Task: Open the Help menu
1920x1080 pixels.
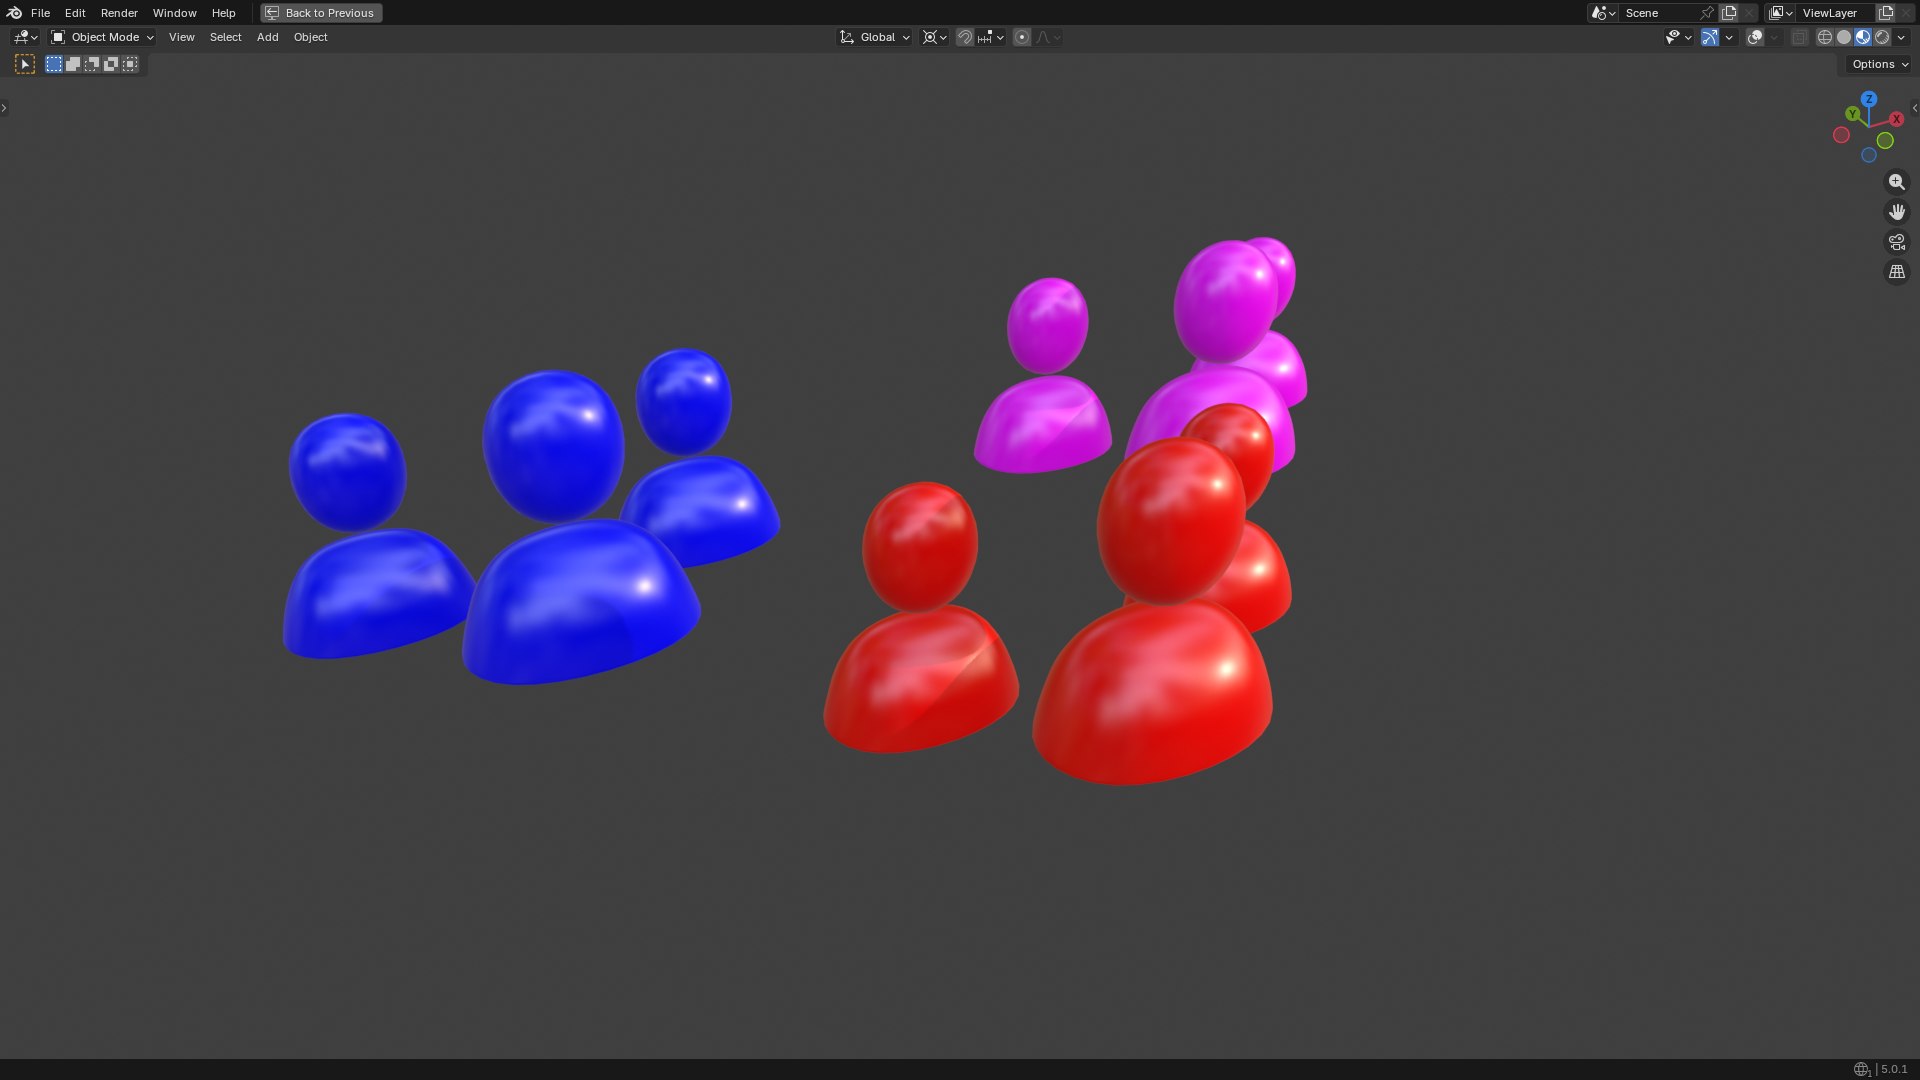Action: pos(223,13)
